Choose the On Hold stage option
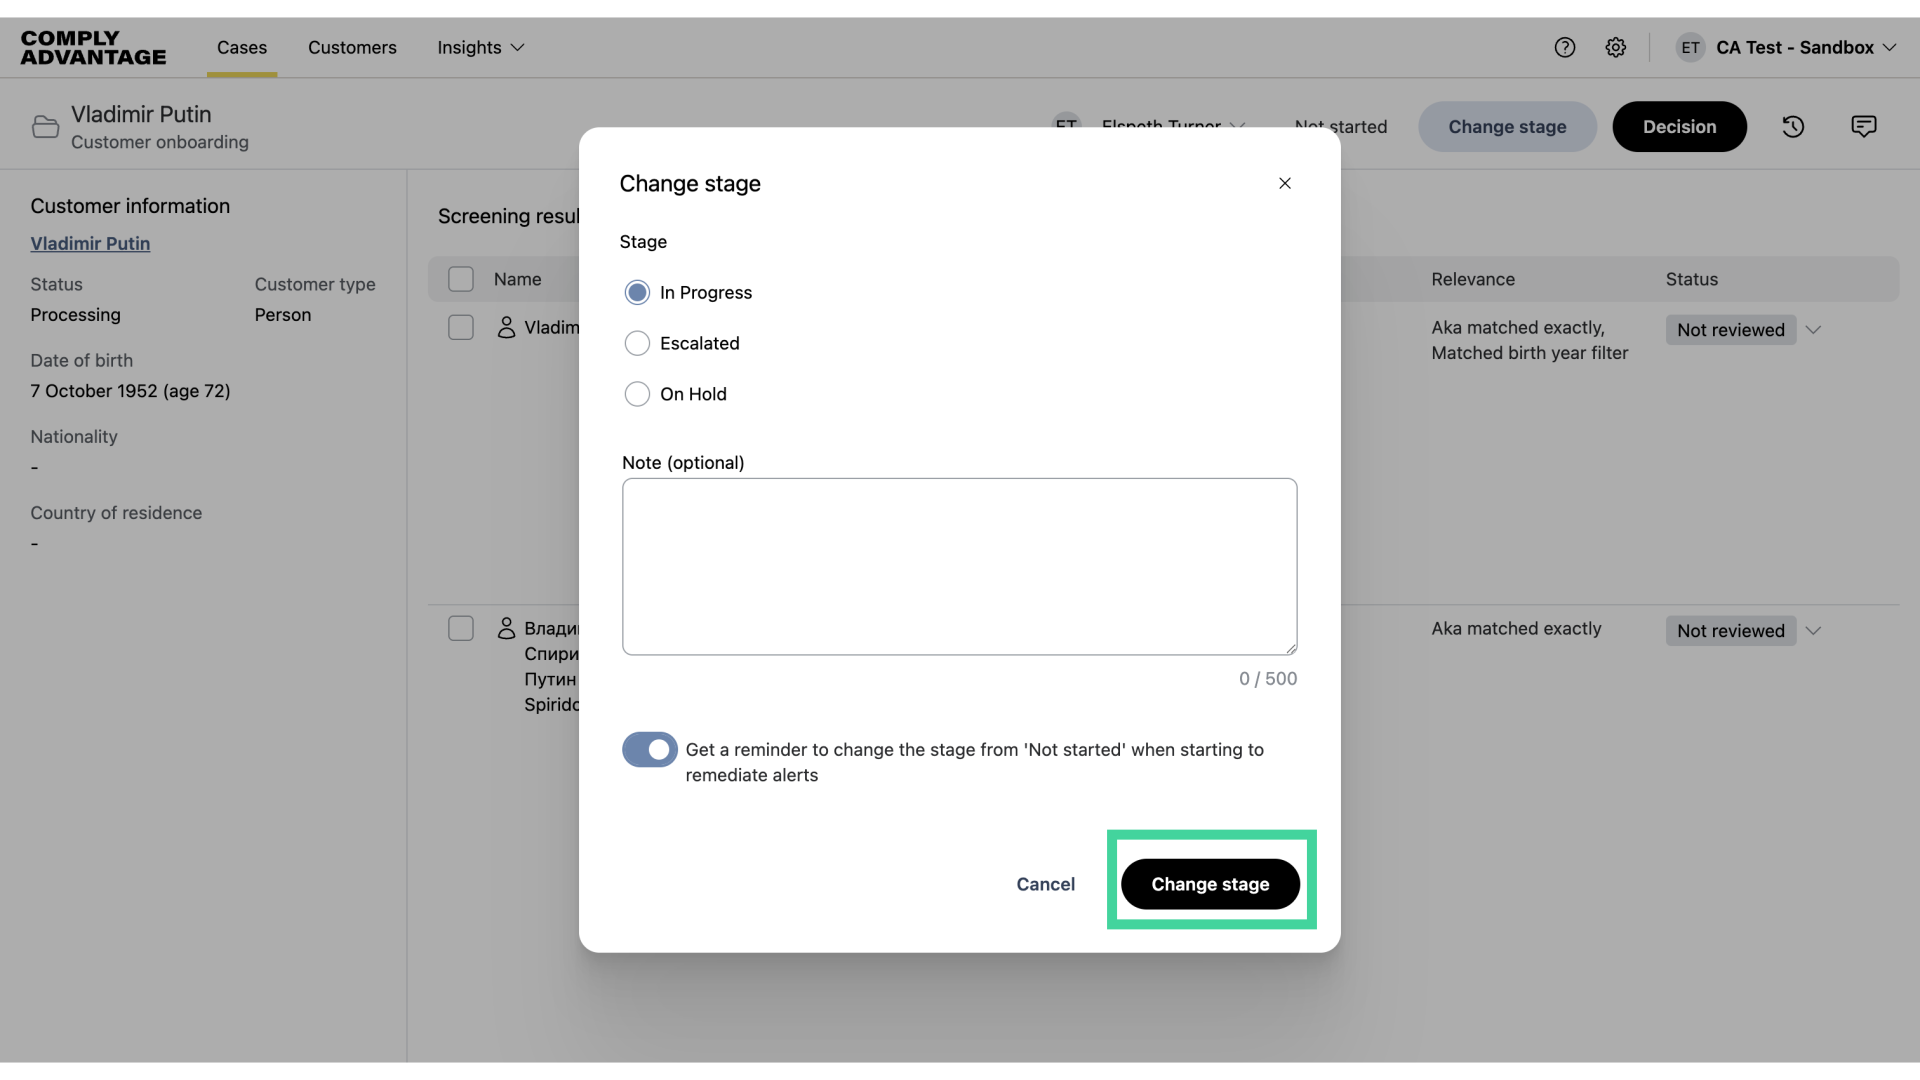This screenshot has width=1920, height=1080. (637, 394)
